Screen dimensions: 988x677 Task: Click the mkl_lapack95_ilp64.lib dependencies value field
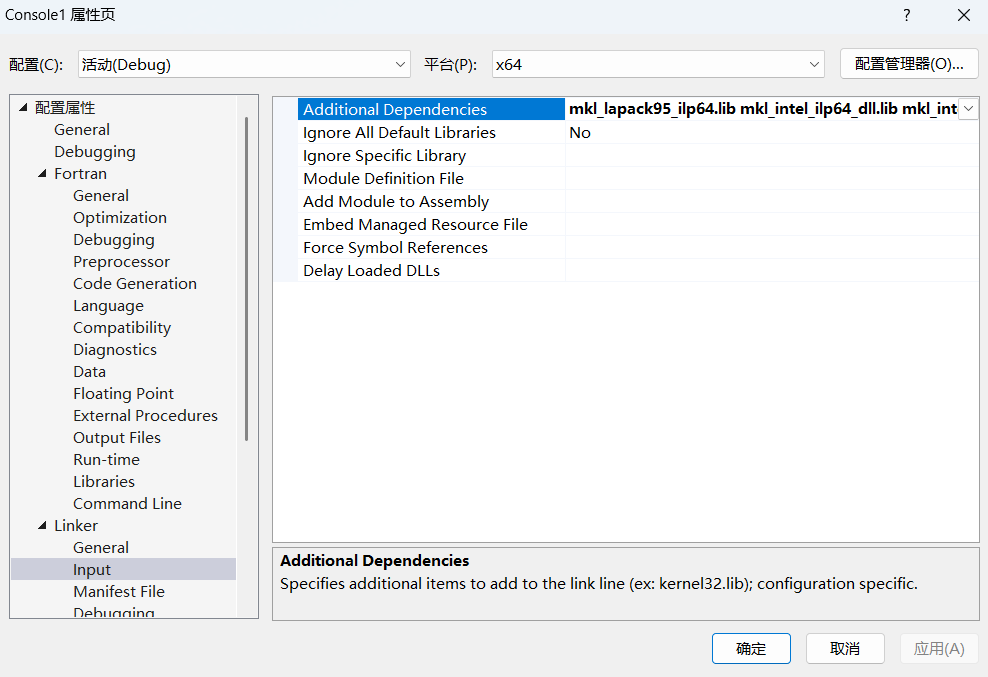[762, 109]
